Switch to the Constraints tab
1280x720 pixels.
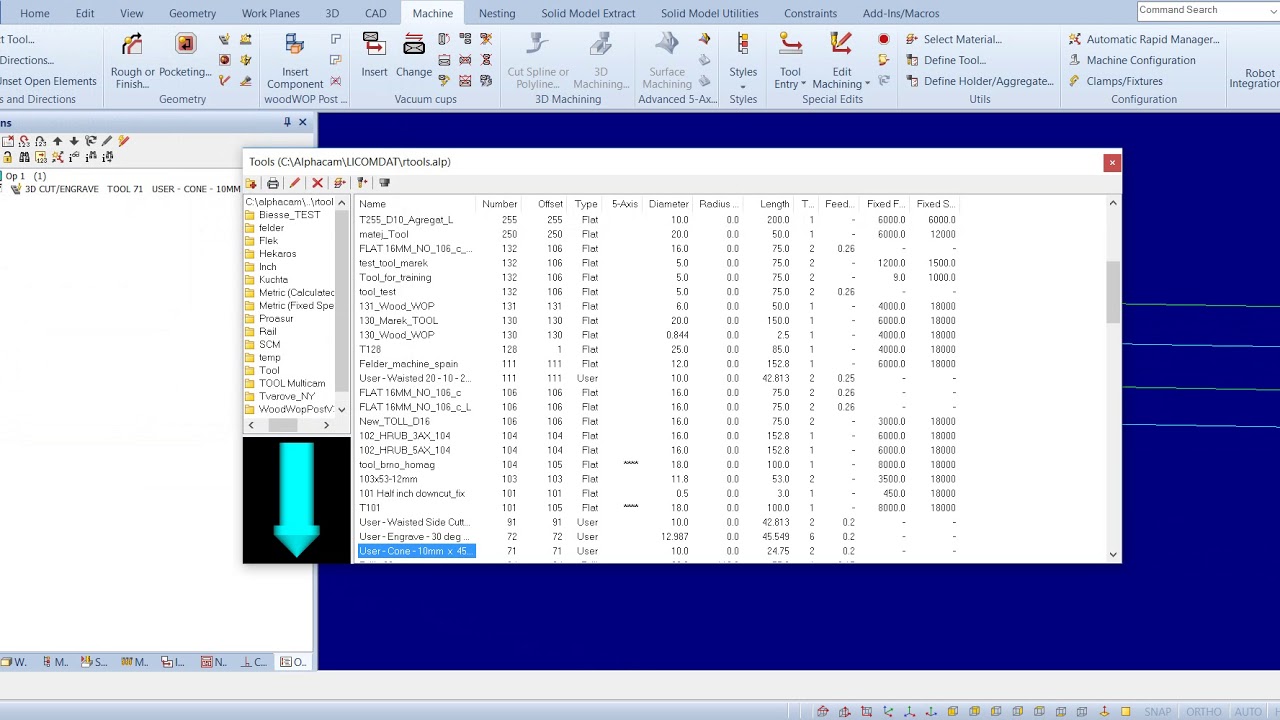[810, 13]
